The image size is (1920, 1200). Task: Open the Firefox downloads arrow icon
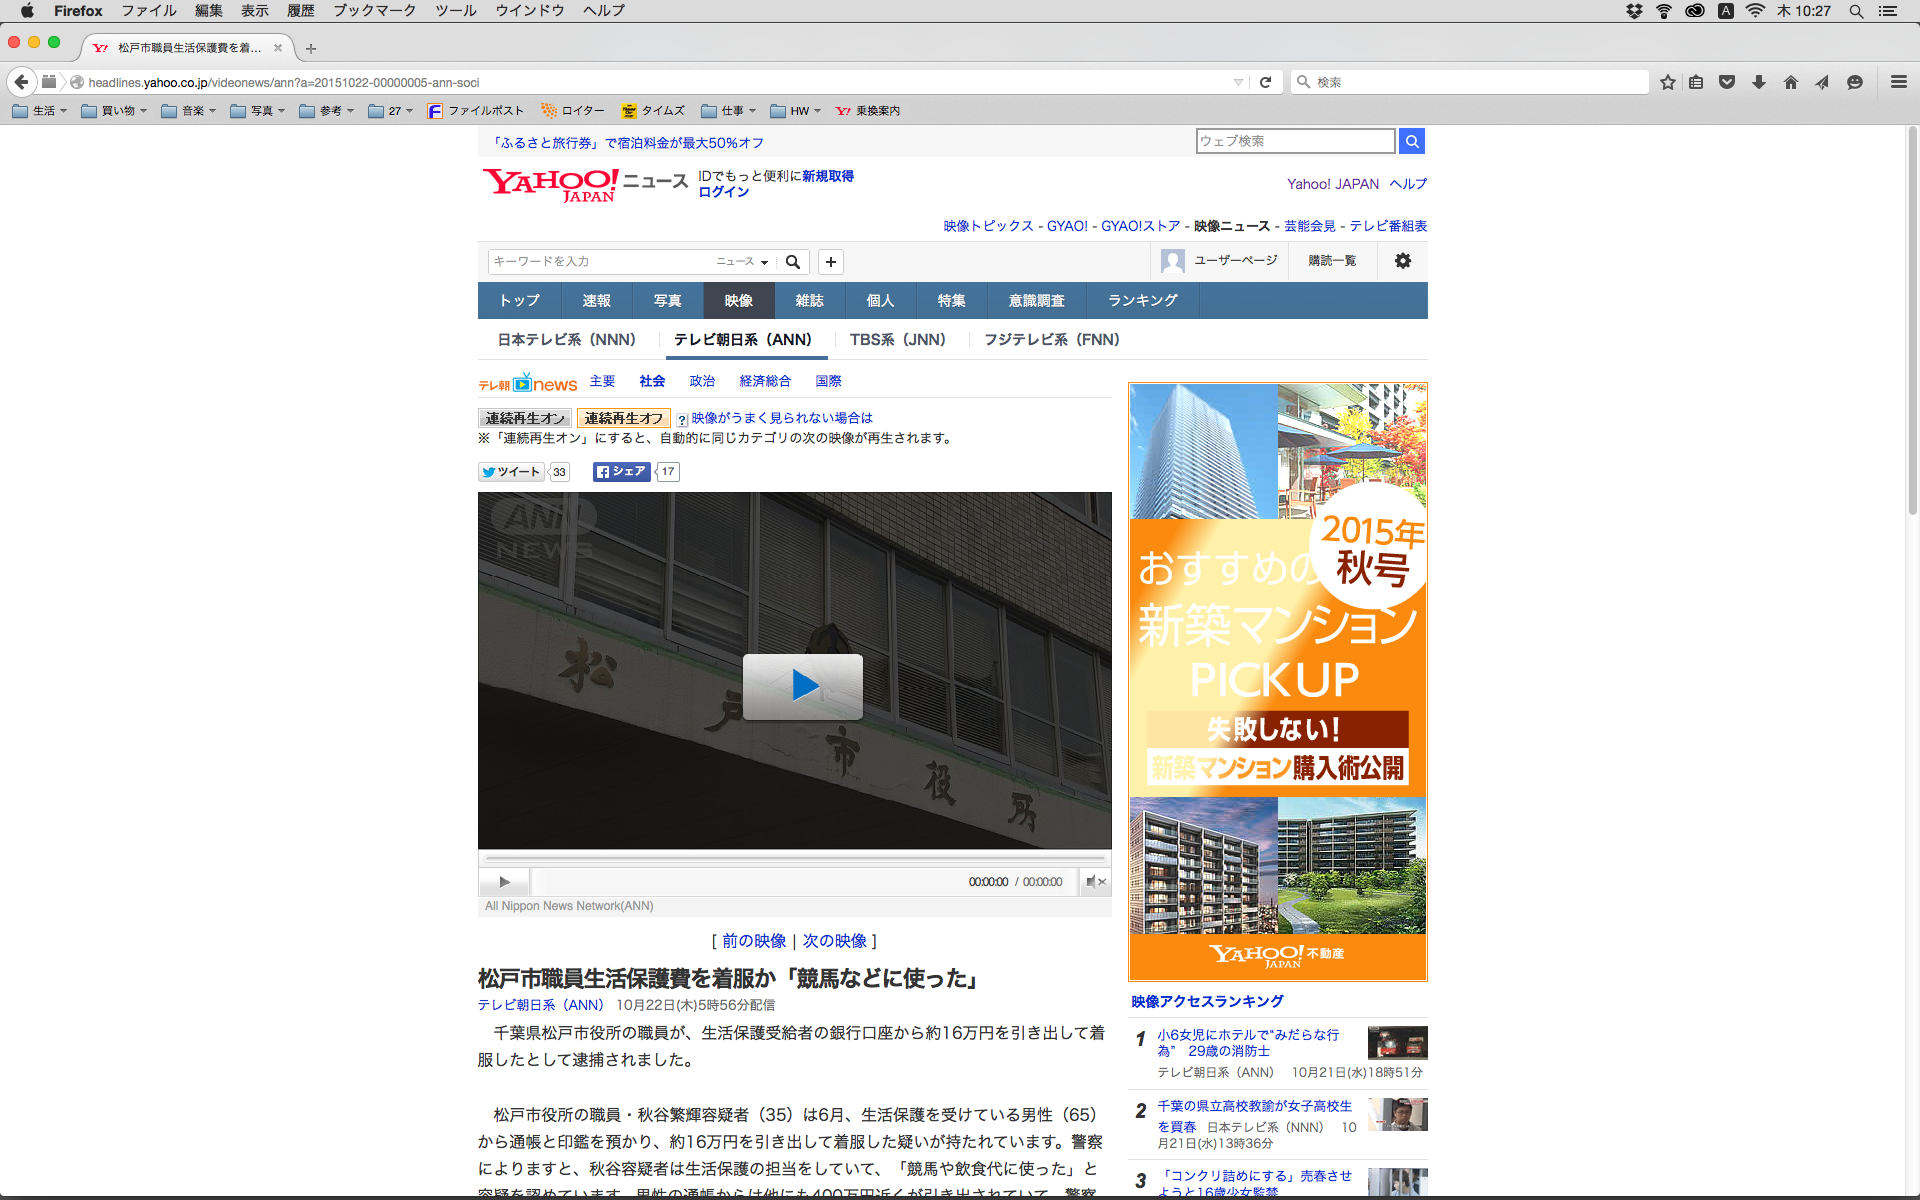coord(1759,82)
